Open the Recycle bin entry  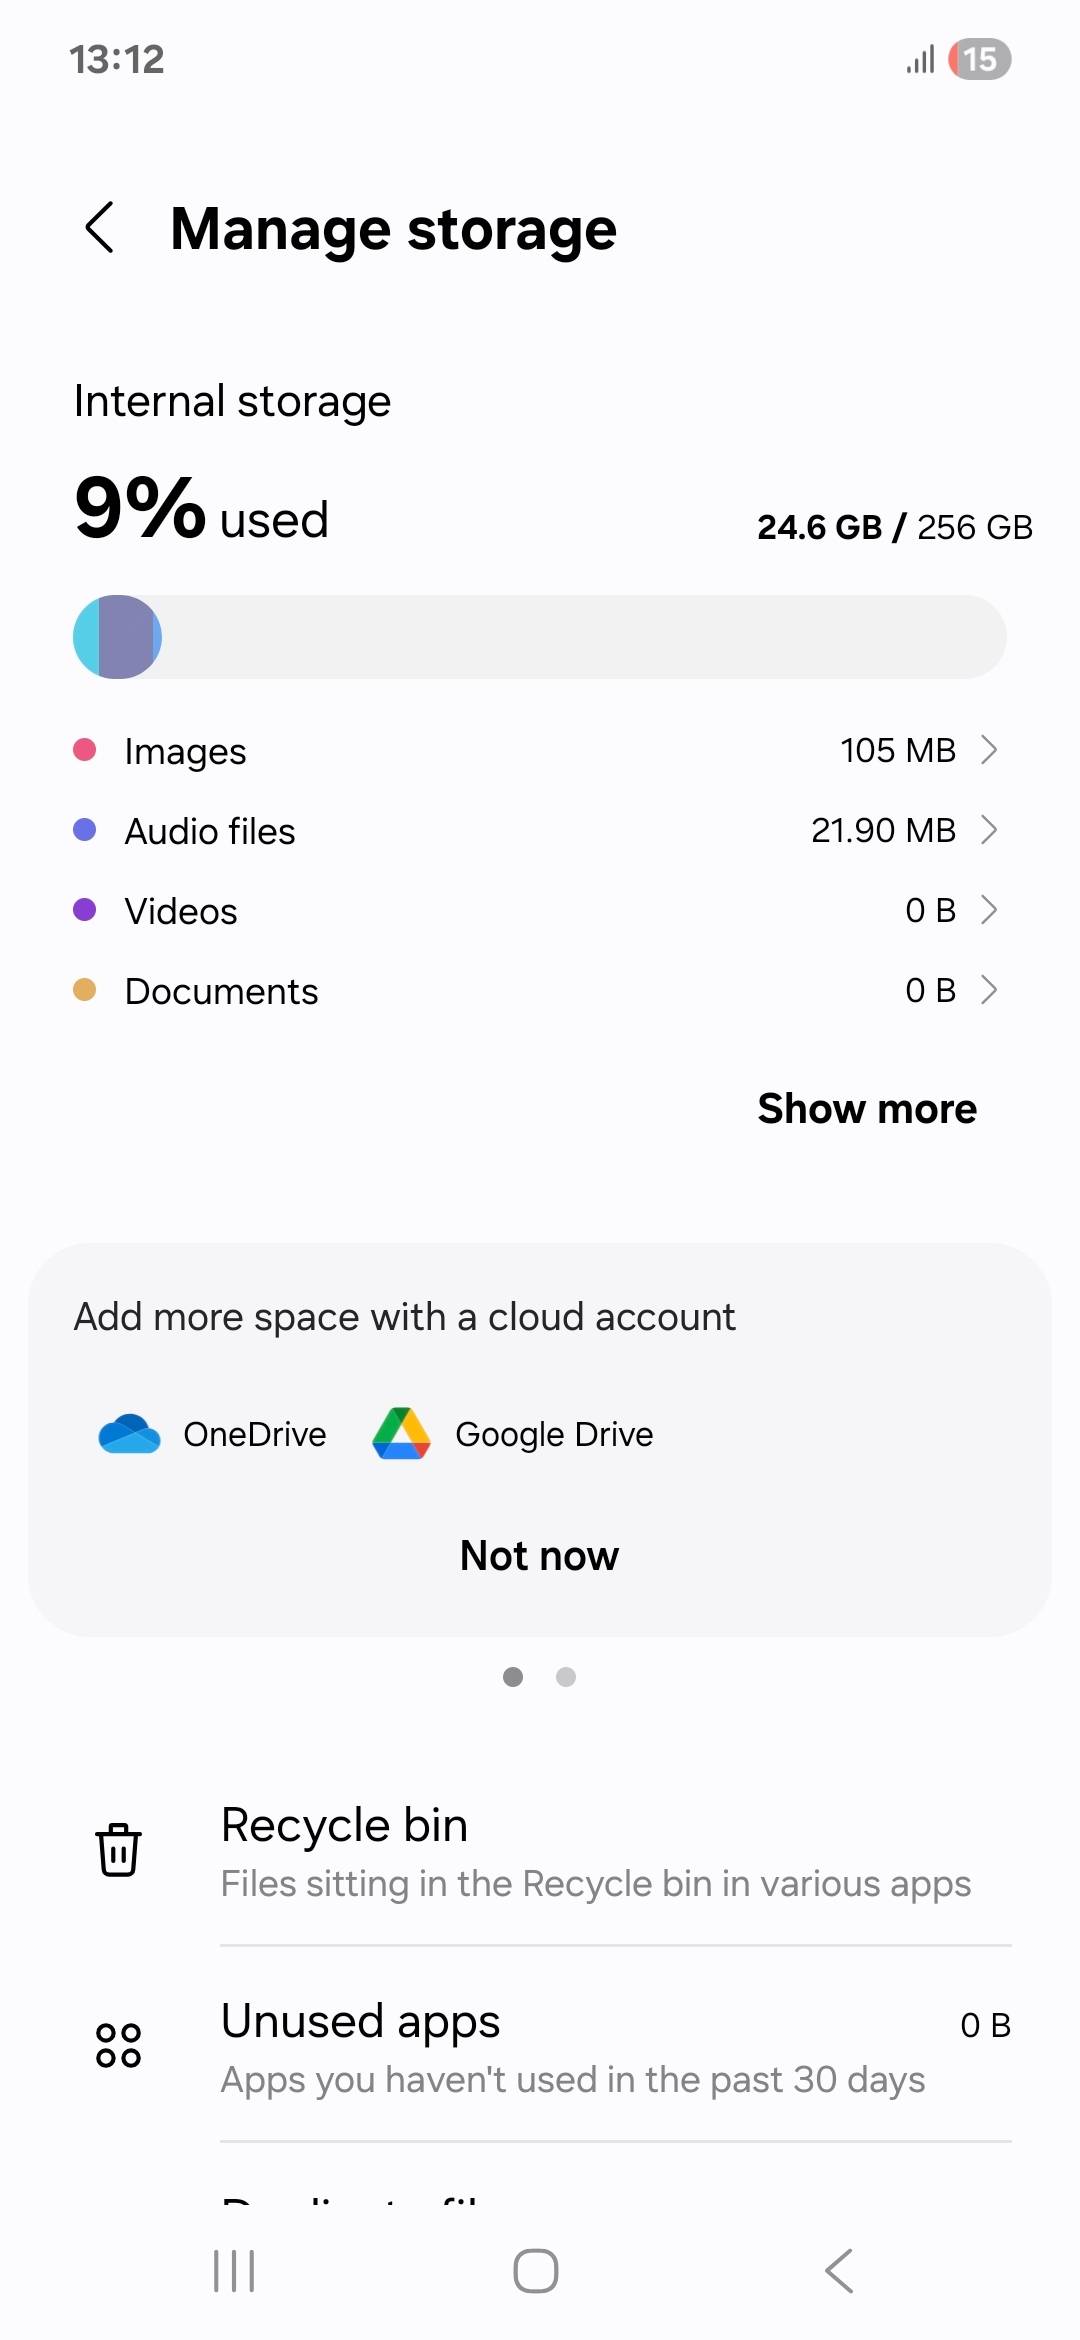[x=540, y=1851]
